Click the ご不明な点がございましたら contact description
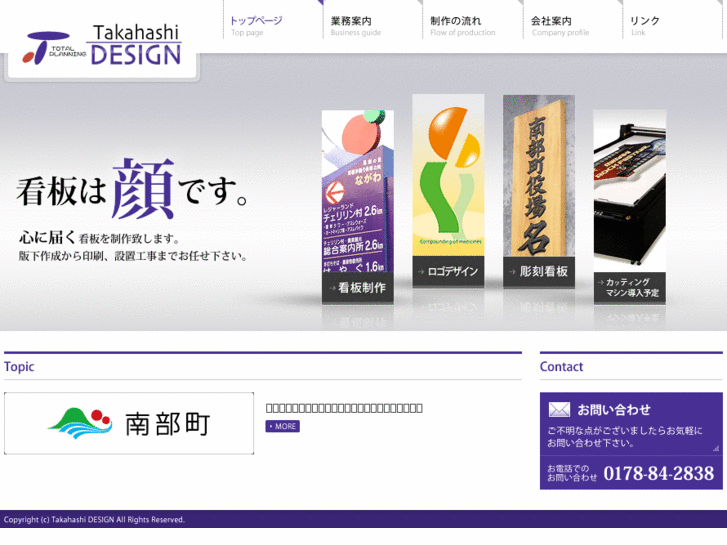The width and height of the screenshot is (727, 545). [625, 436]
